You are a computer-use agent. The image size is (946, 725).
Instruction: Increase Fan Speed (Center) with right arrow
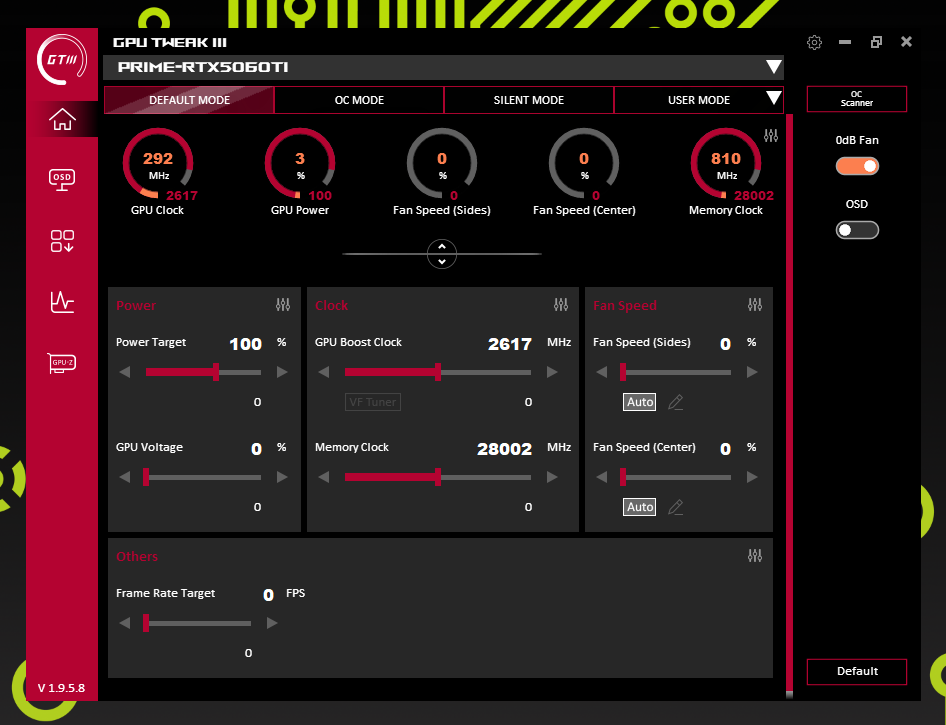point(752,477)
